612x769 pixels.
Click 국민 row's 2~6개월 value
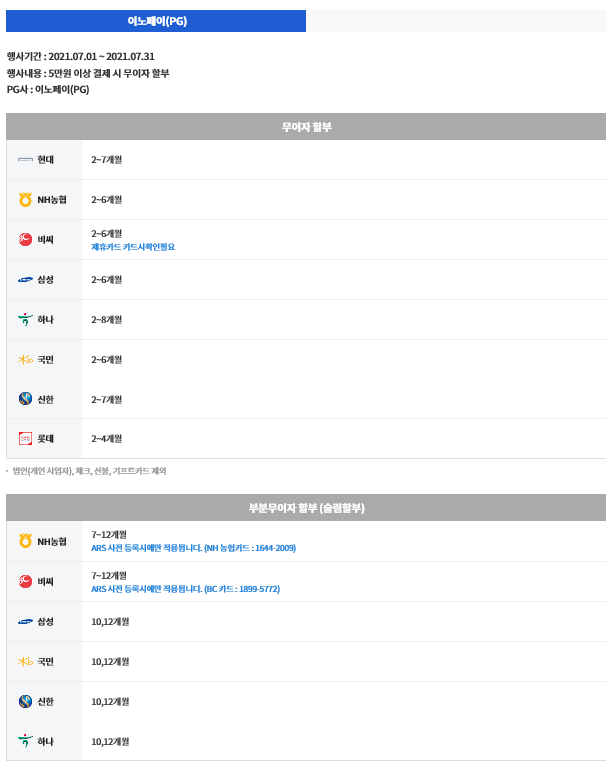tap(106, 359)
